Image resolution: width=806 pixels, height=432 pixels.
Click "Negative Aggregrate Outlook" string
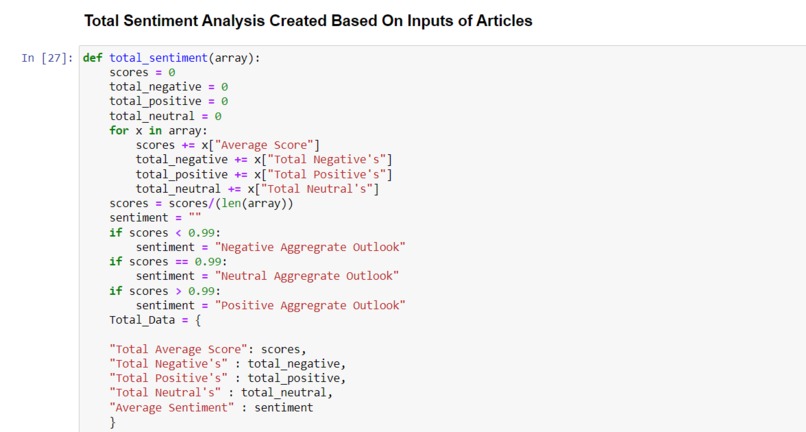(310, 247)
